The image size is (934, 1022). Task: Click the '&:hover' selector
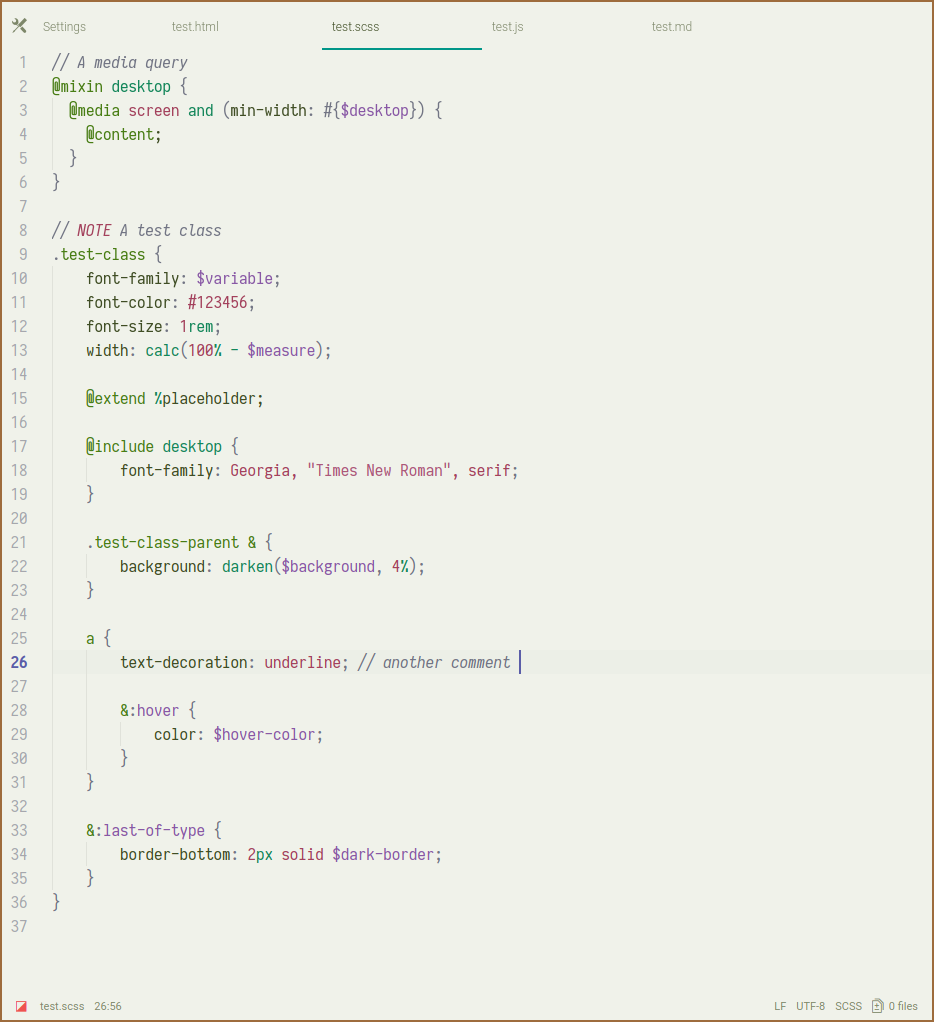point(150,710)
